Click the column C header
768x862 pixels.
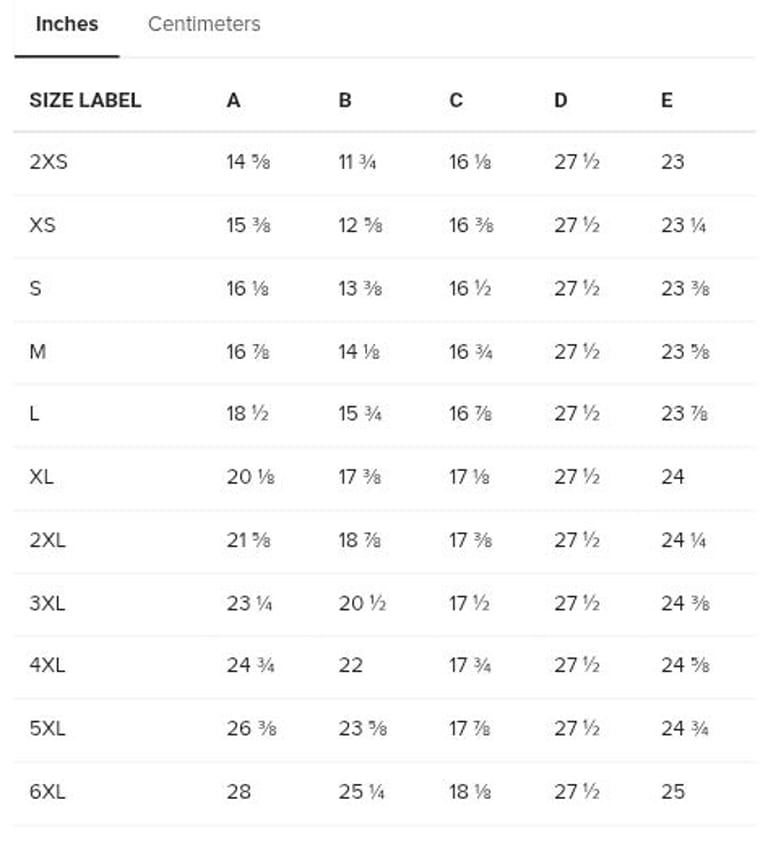pyautogui.click(x=456, y=100)
